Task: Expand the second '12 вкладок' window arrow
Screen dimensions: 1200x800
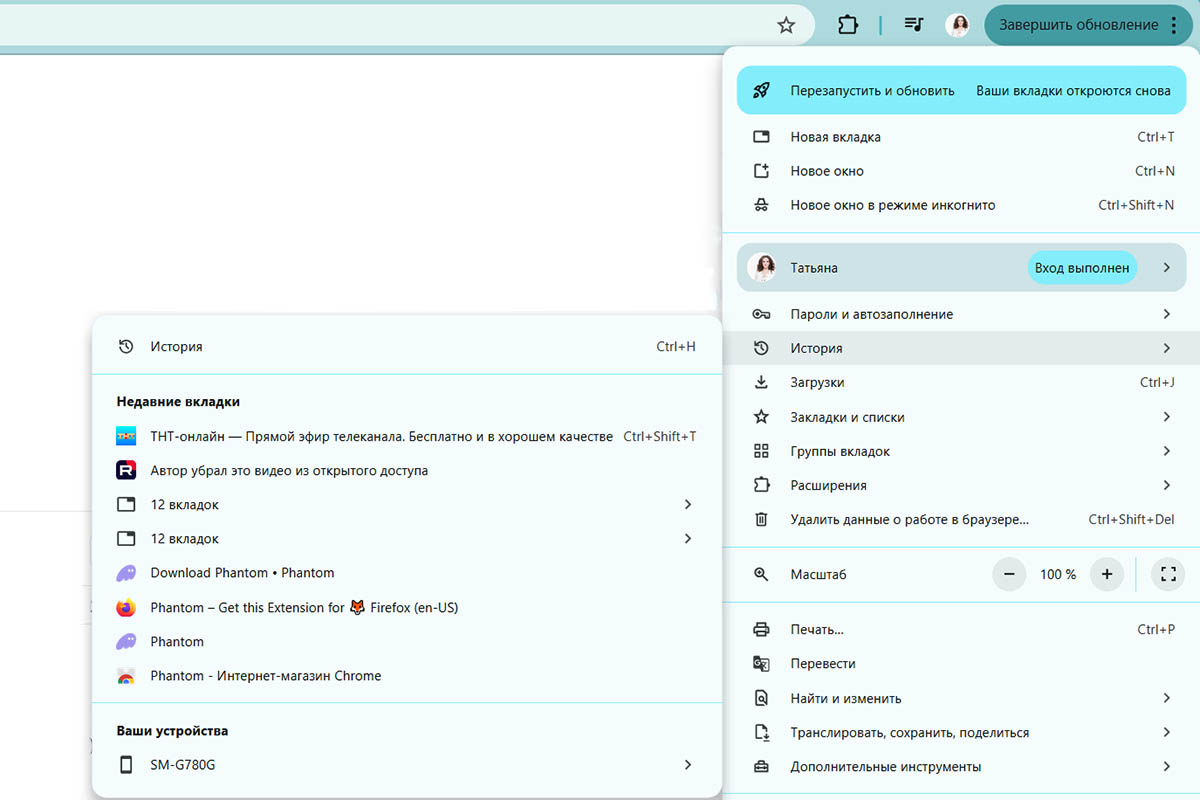Action: pyautogui.click(x=687, y=538)
